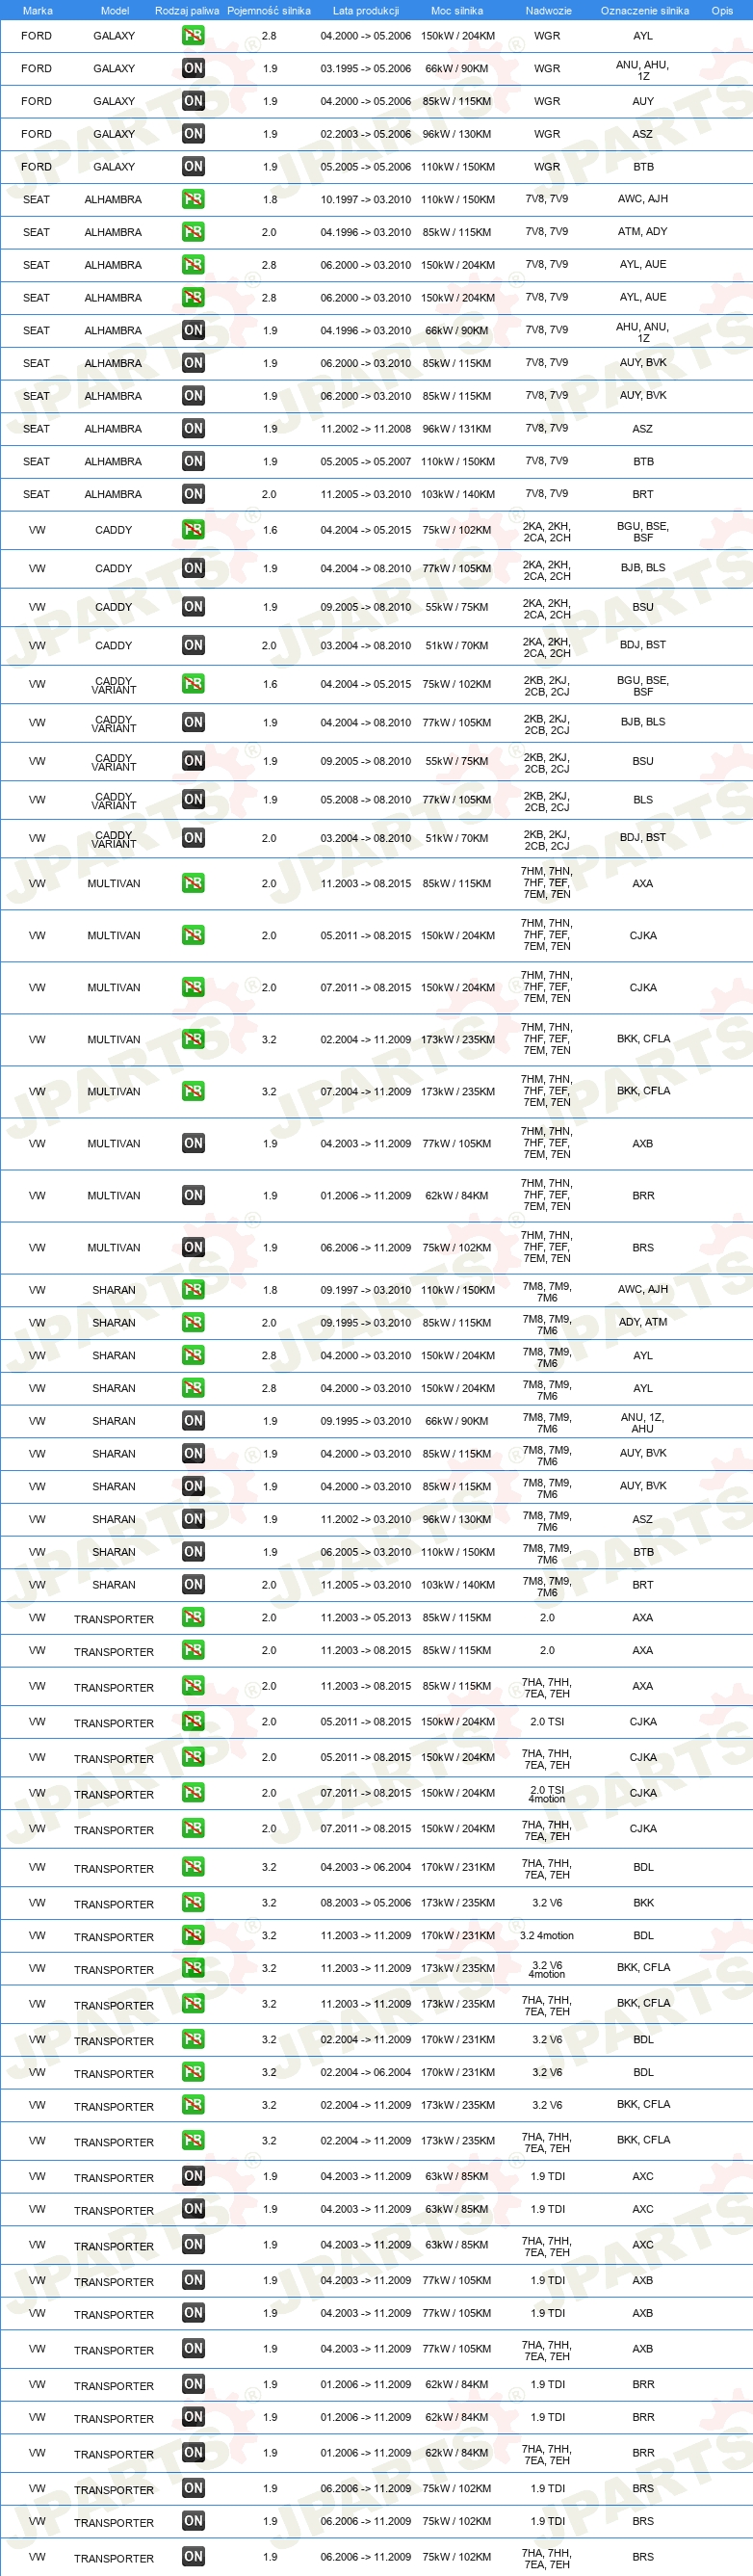The height and width of the screenshot is (2576, 753).
Task: Click the petrol icon for Transporter 08.2003 BKK
Action: [193, 1902]
